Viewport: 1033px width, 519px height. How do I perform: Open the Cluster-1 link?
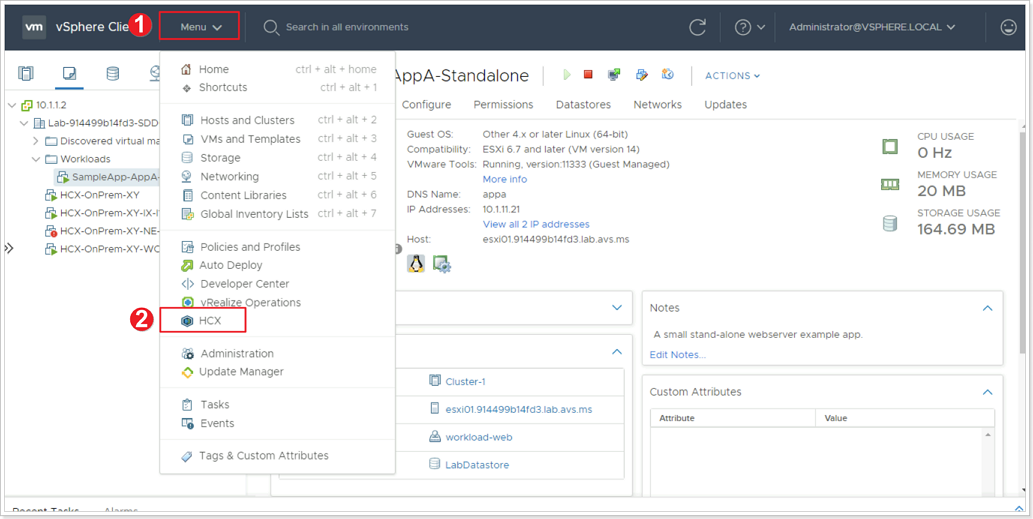[466, 381]
